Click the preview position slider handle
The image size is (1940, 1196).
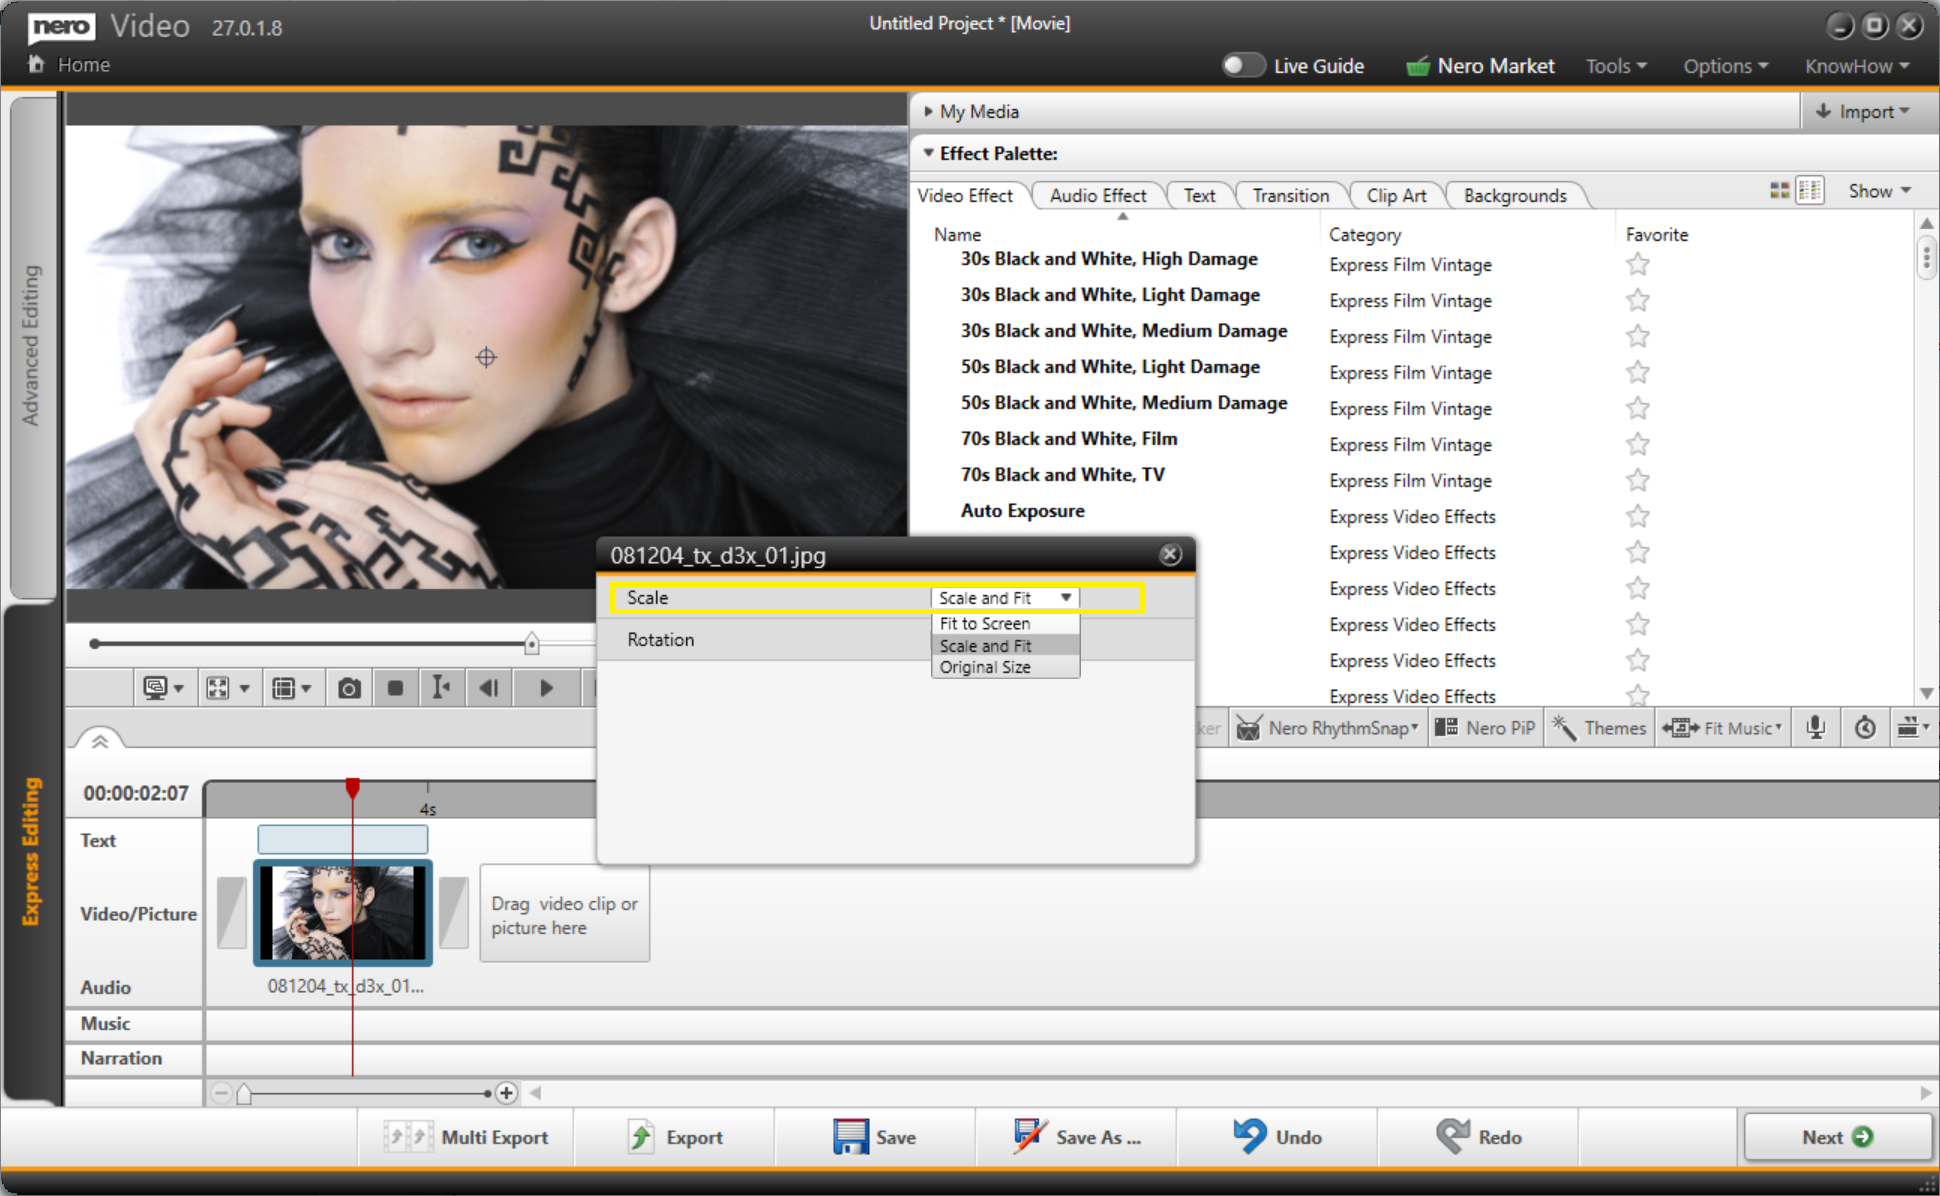pos(532,644)
